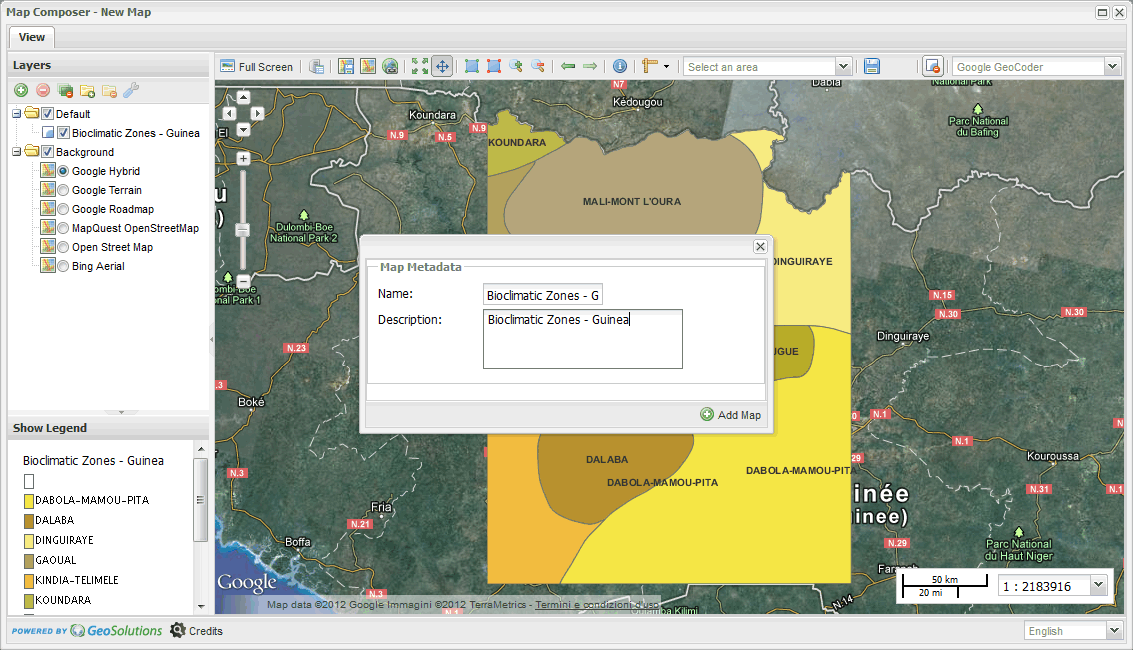Click the map zoom slider handle
The width and height of the screenshot is (1133, 650).
click(242, 230)
